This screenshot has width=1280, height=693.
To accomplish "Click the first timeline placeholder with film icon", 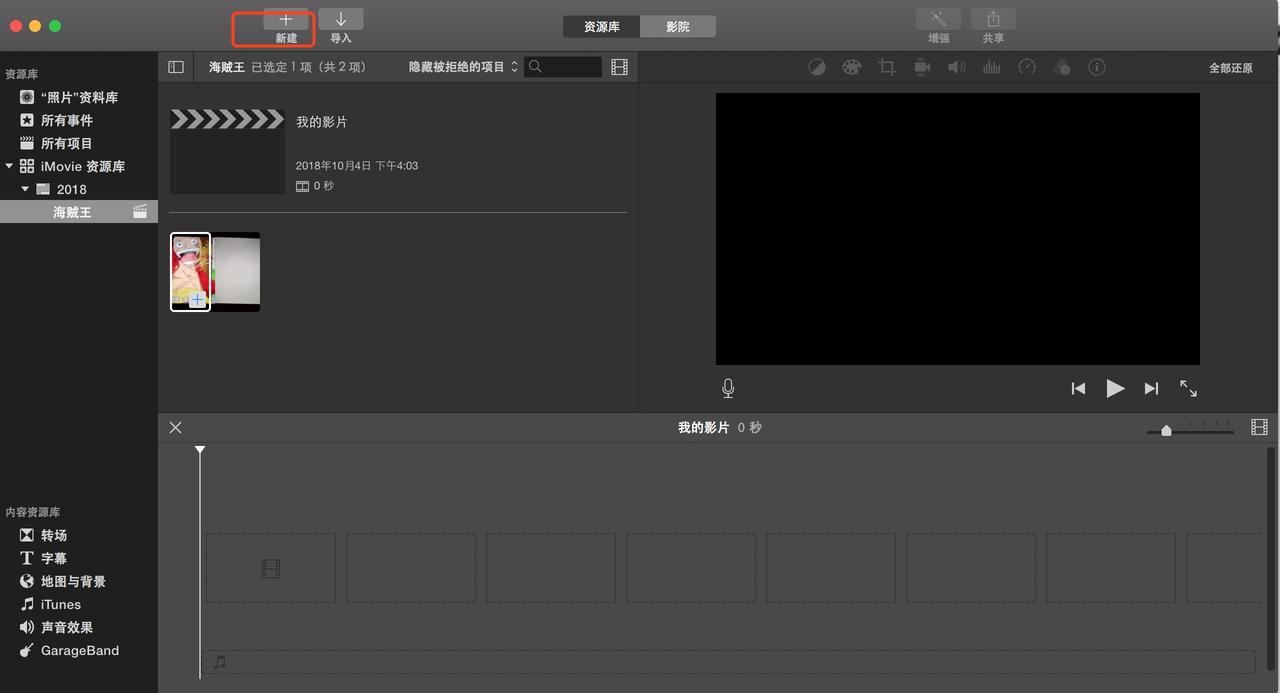I will click(x=271, y=568).
